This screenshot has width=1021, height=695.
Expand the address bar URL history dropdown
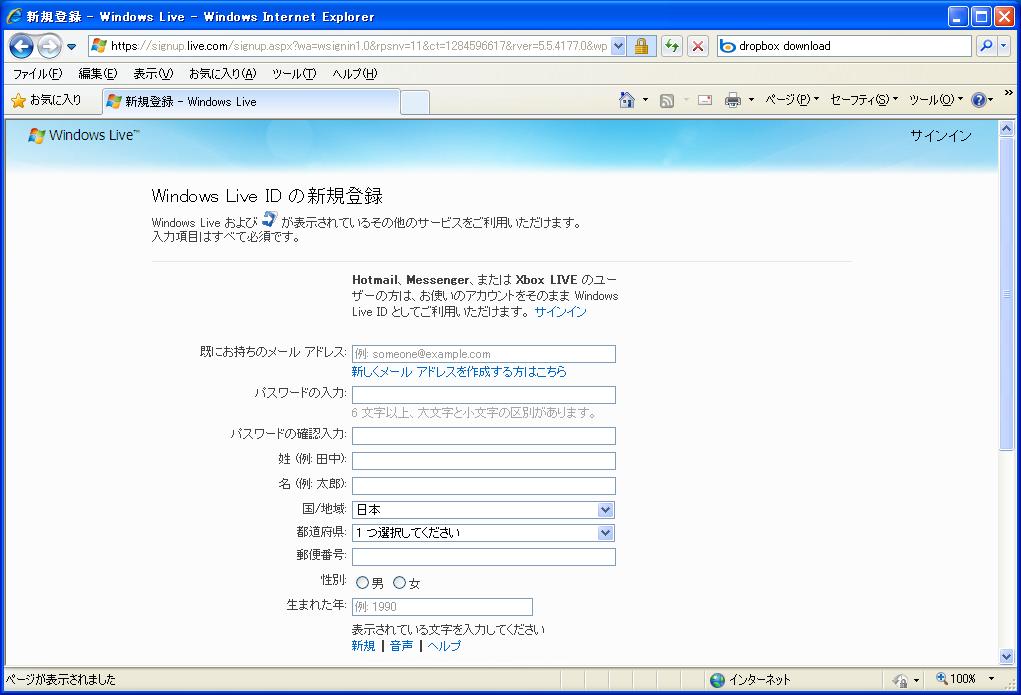619,46
